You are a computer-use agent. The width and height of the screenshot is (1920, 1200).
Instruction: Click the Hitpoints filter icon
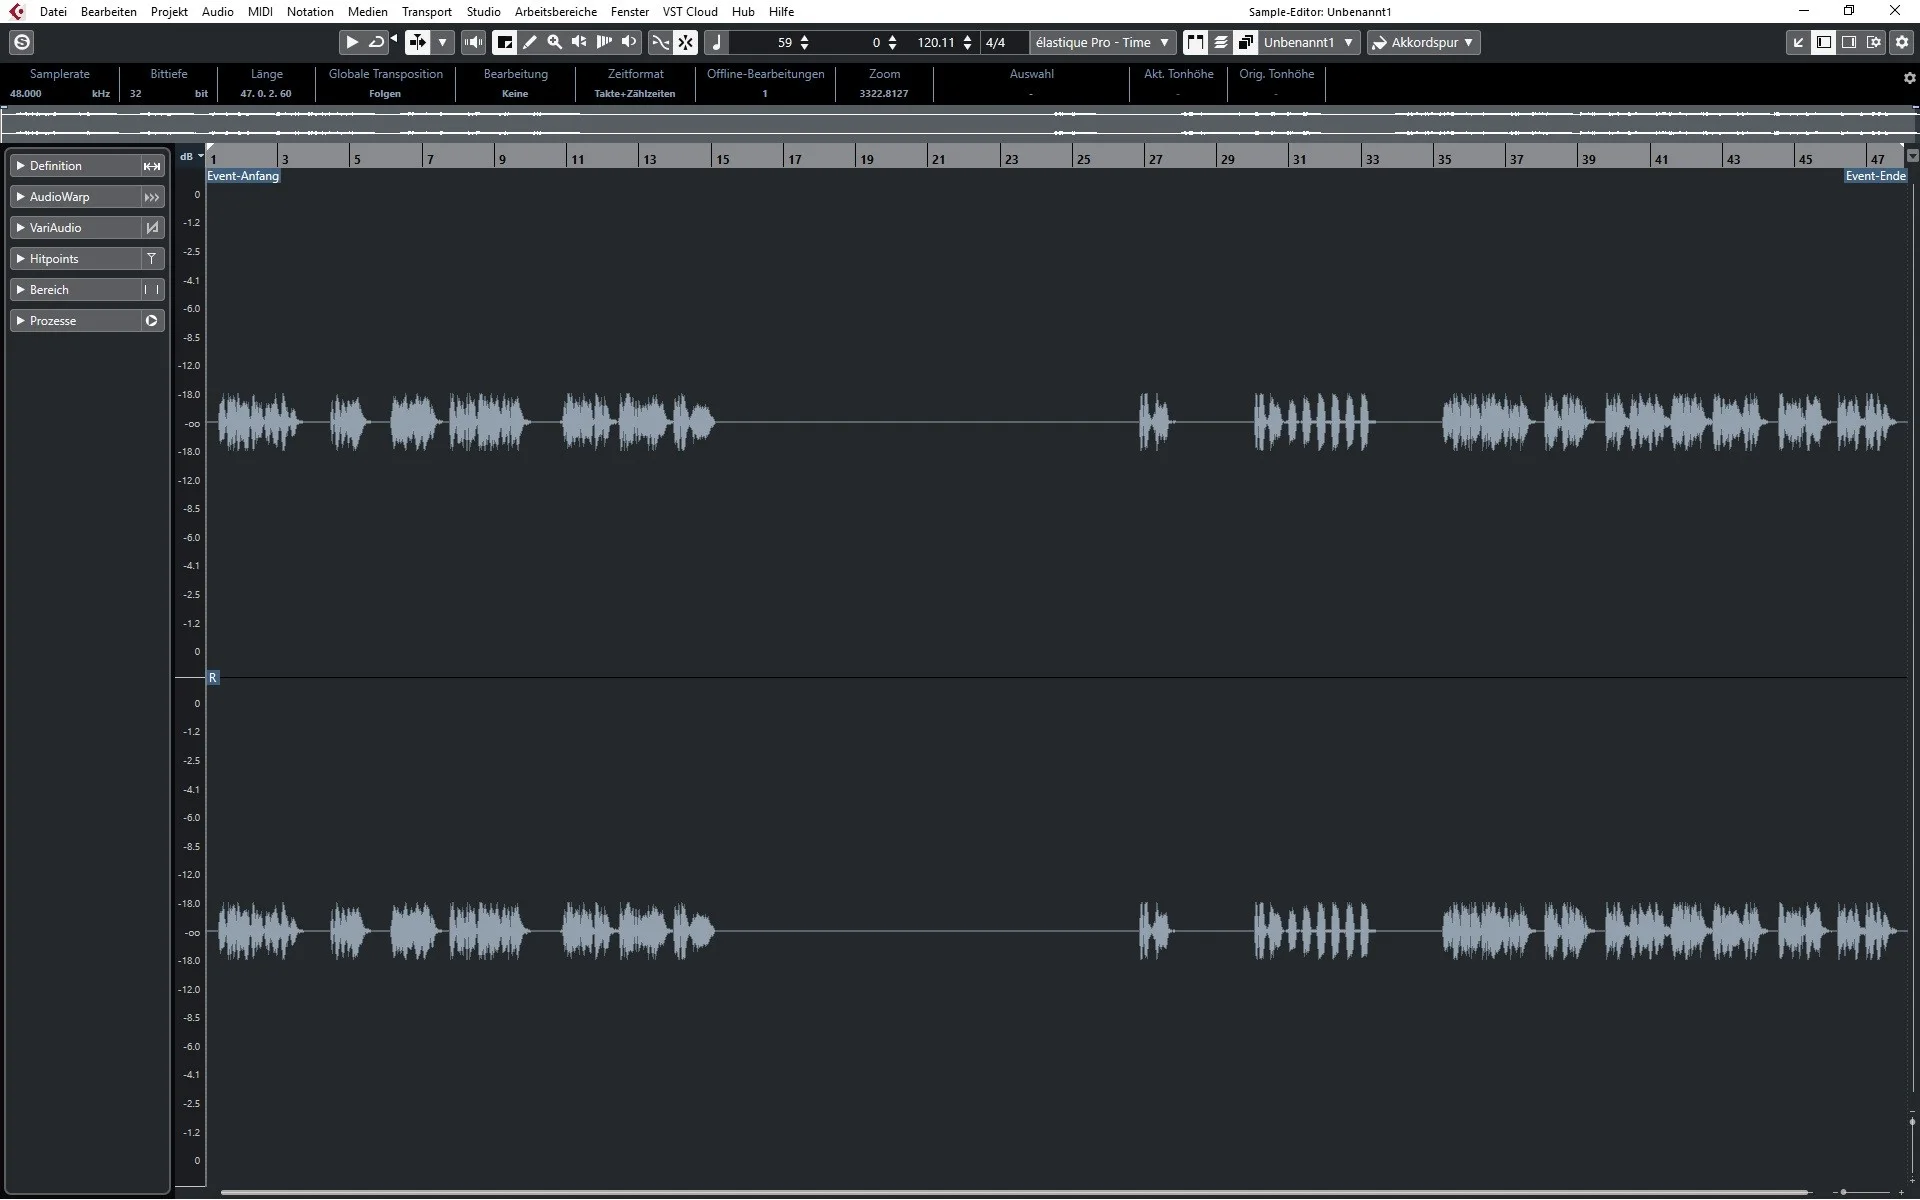(x=152, y=259)
